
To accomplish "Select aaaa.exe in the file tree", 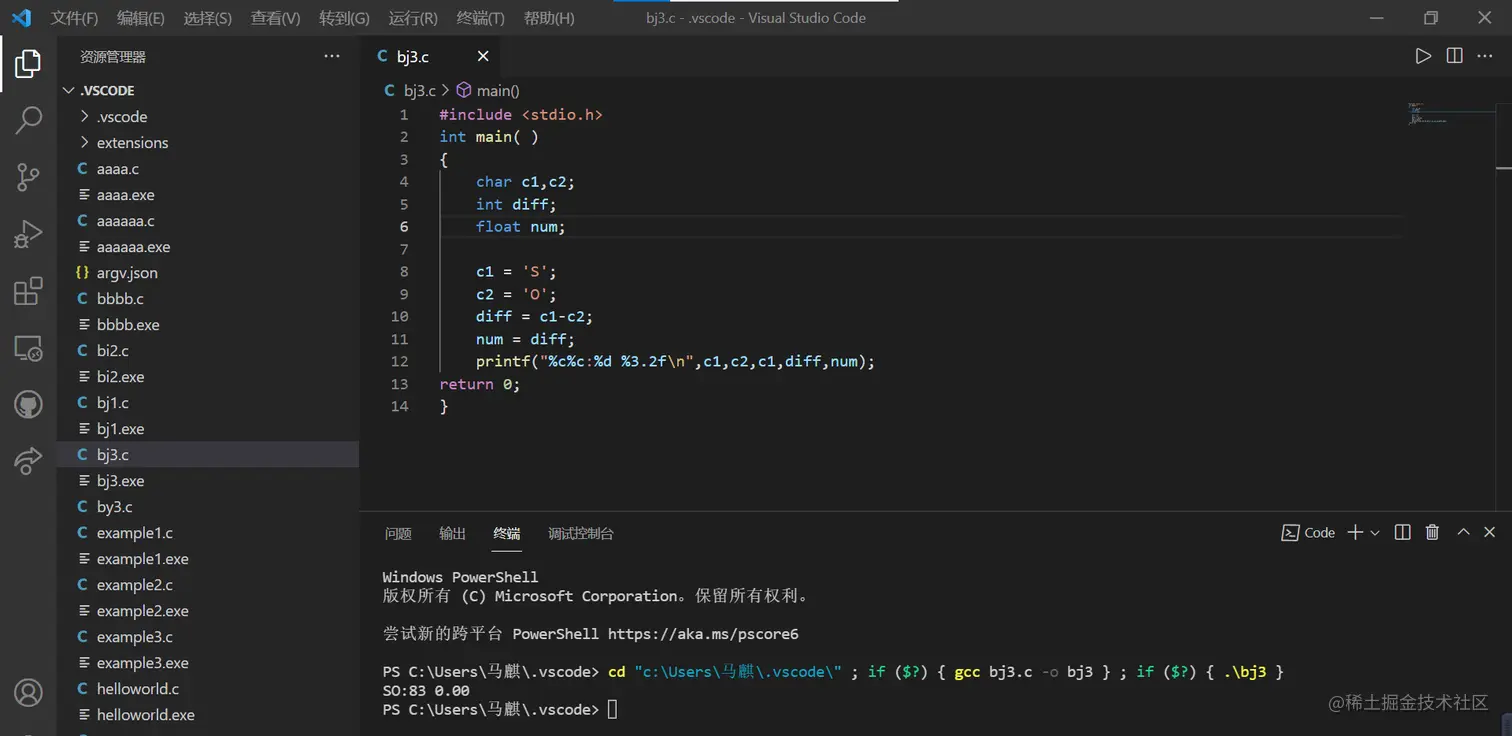I will point(208,194).
